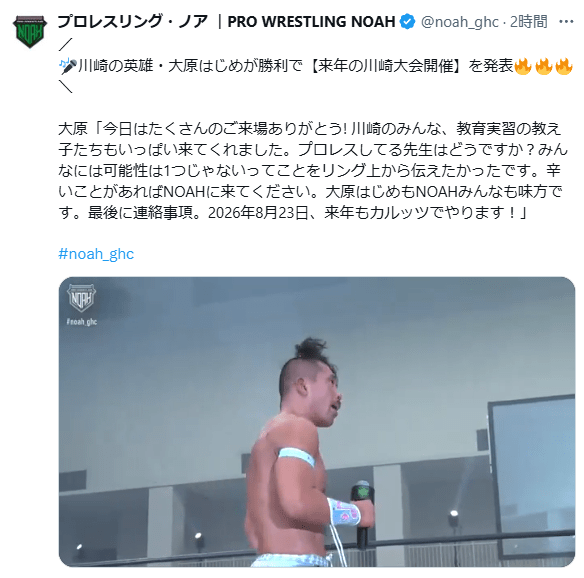Open the blue #noah_ghc hashtag link
Viewport: 584px width, 578px height.
(96, 254)
